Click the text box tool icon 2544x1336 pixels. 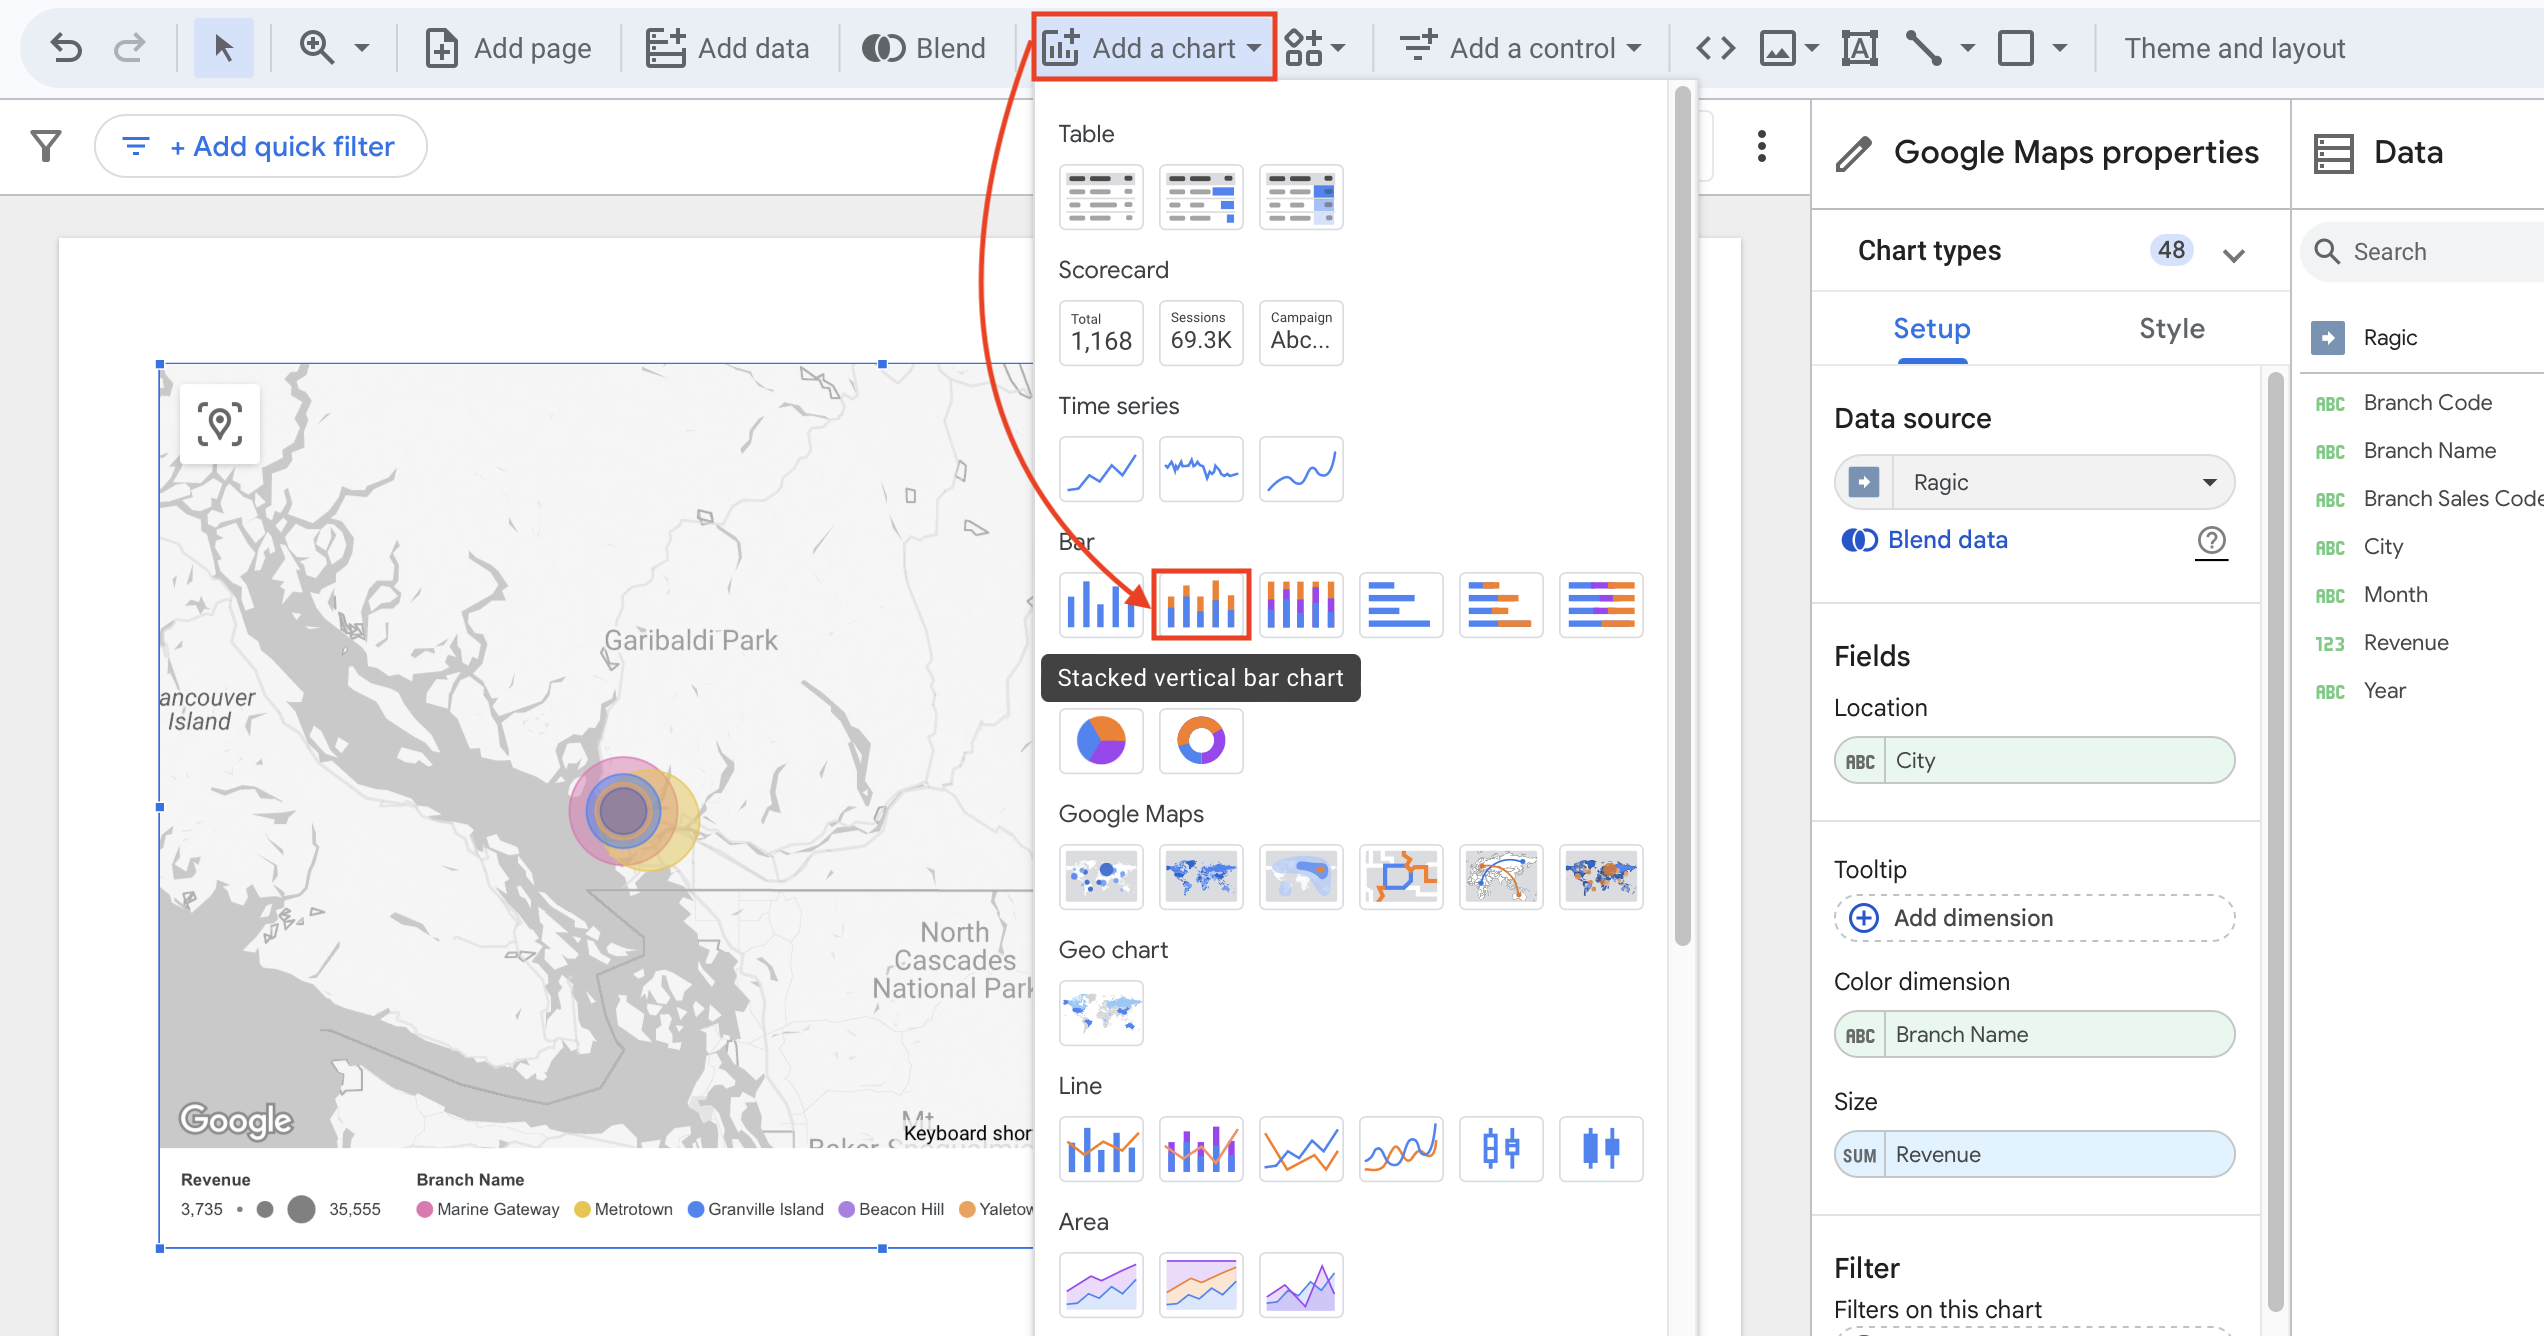[1859, 48]
